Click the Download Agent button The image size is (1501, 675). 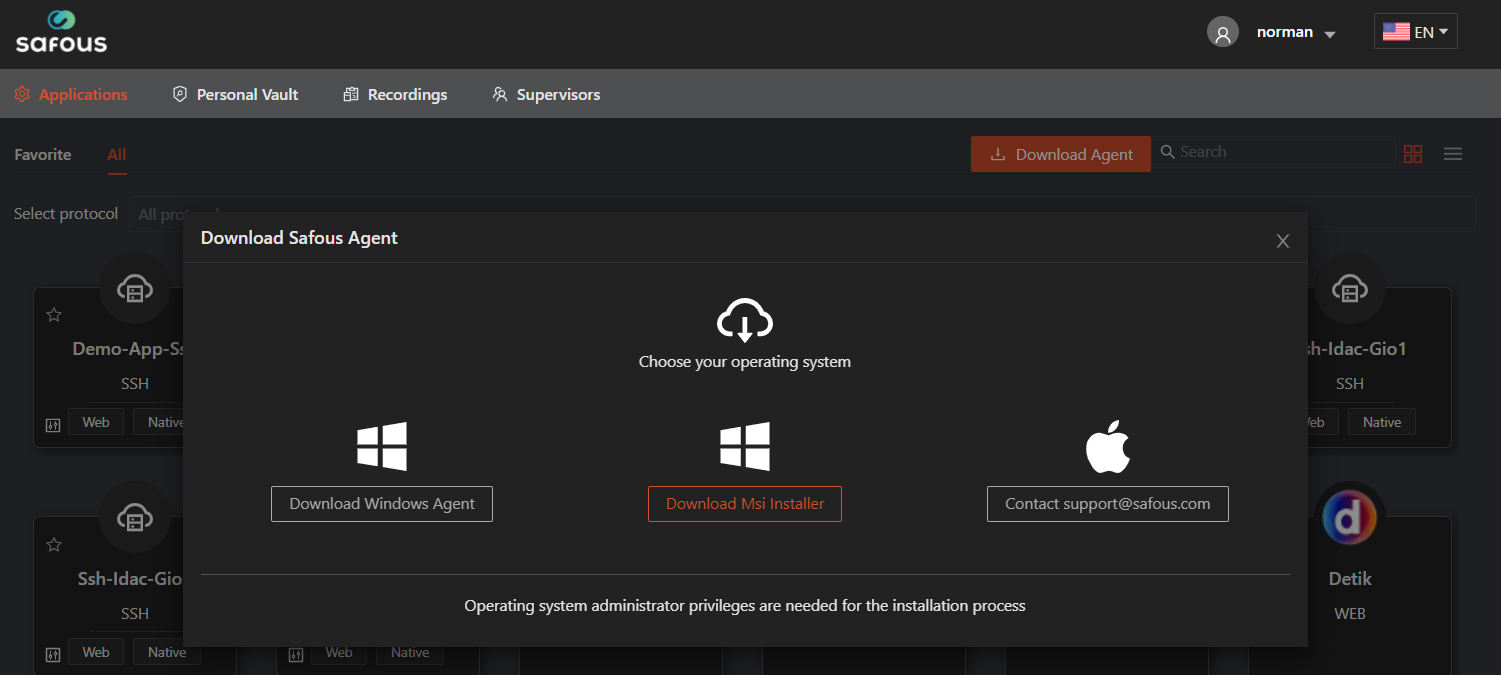point(1061,154)
